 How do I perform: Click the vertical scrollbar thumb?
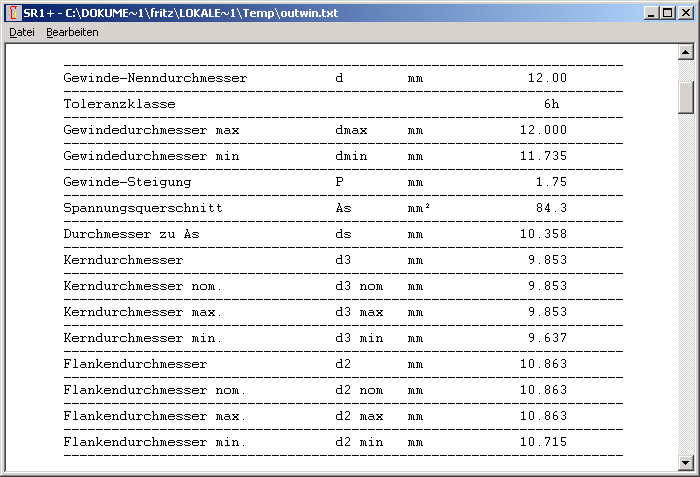686,97
